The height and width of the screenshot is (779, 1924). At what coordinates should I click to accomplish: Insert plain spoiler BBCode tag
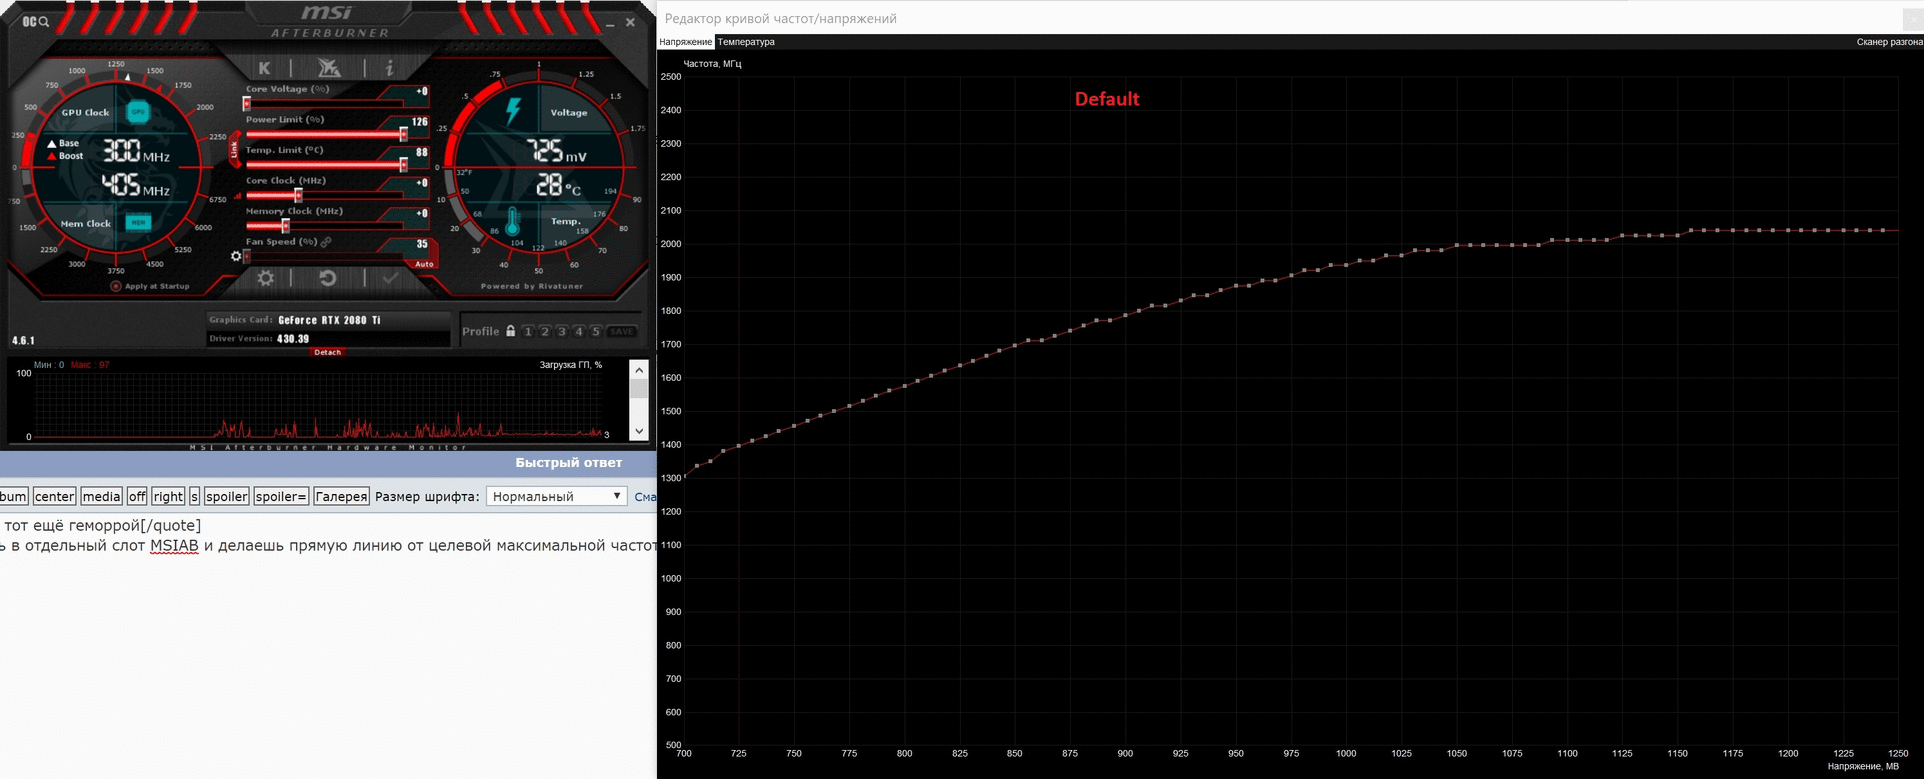tap(226, 496)
